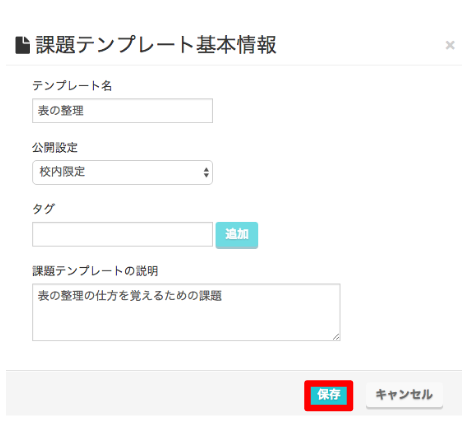This screenshot has width=468, height=421.
Task: Click the resize grip on the description textarea
Action: [336, 337]
